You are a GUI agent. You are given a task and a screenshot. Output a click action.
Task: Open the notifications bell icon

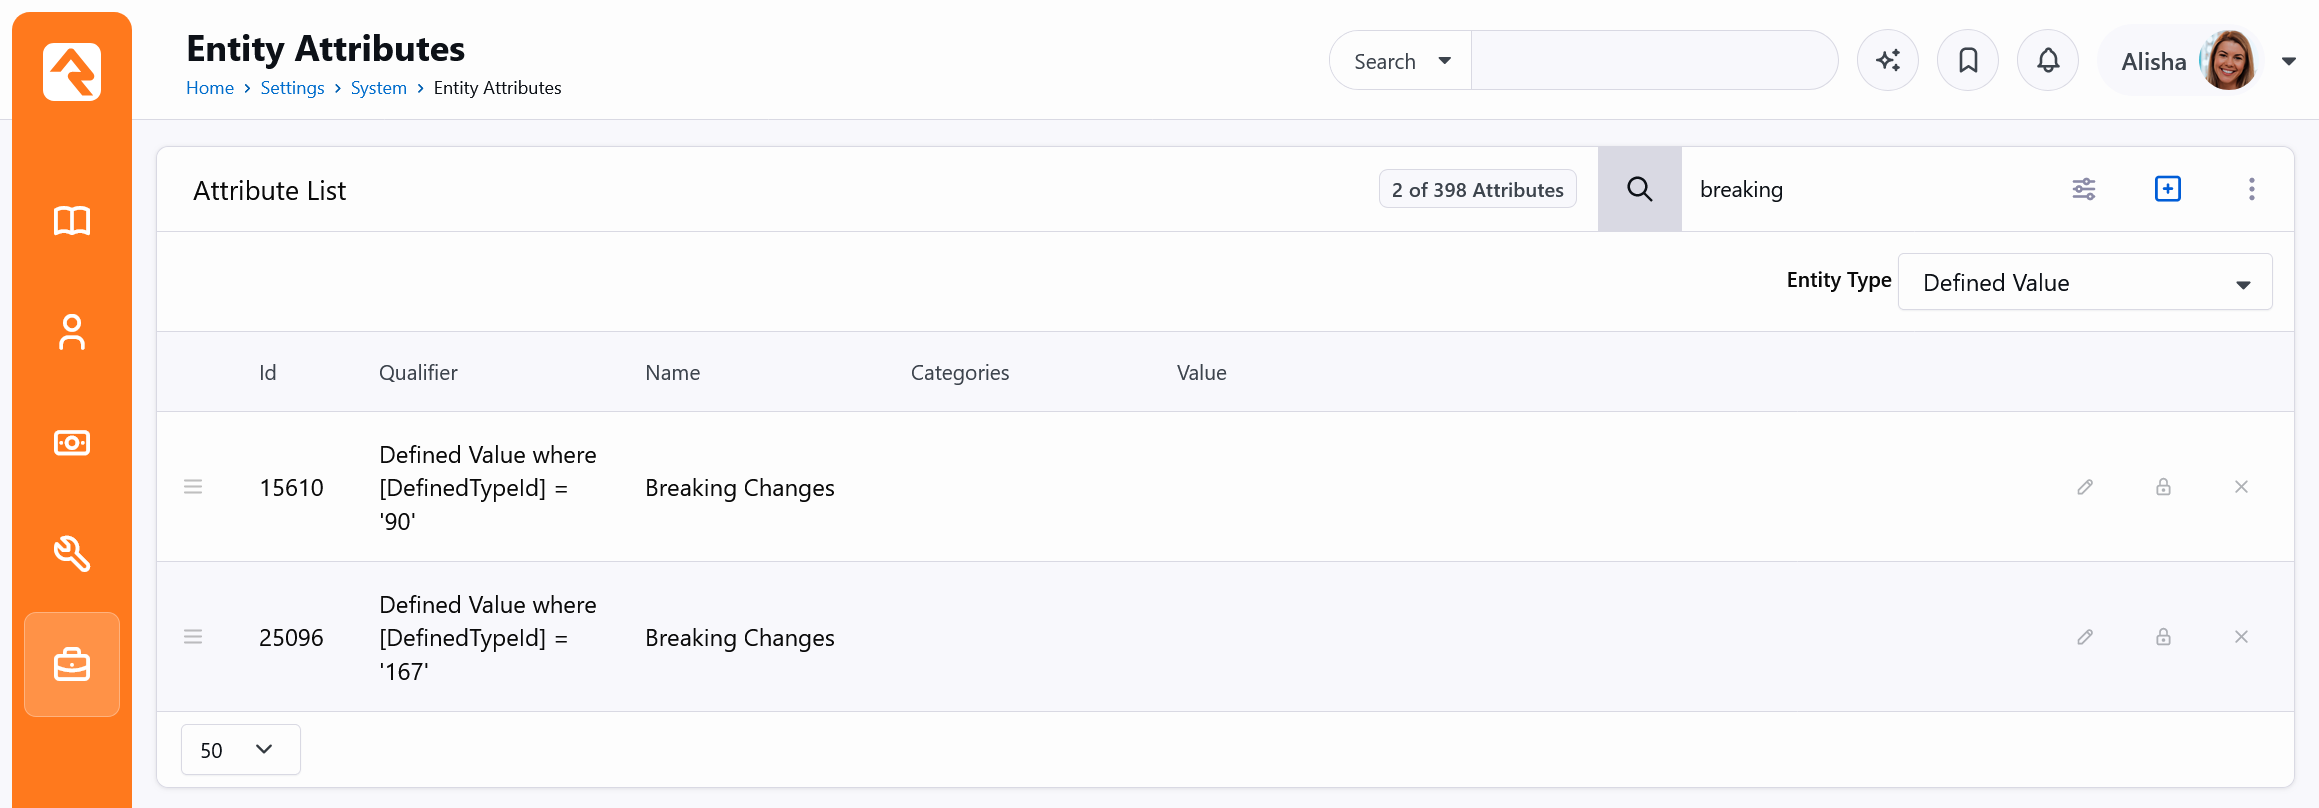click(x=2048, y=61)
